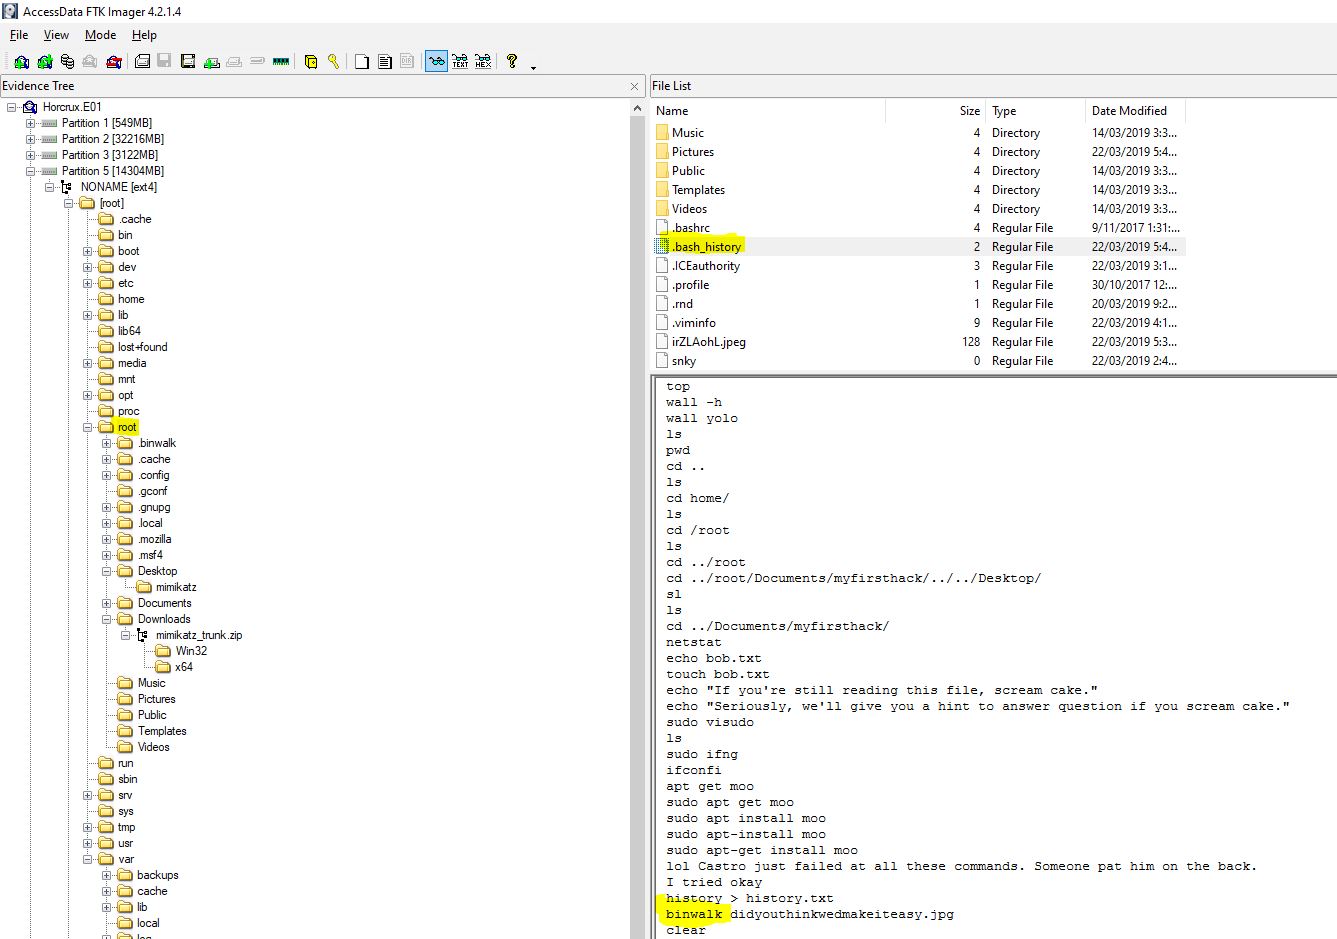This screenshot has width=1337, height=939.
Task: Click the Remove All Evidence Items icon
Action: click(114, 62)
